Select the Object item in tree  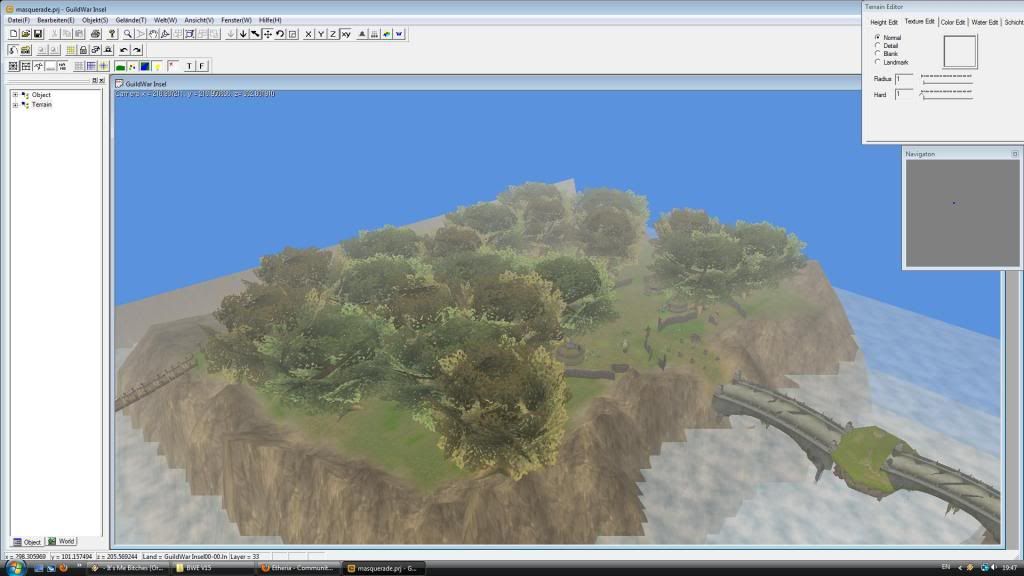tap(41, 95)
